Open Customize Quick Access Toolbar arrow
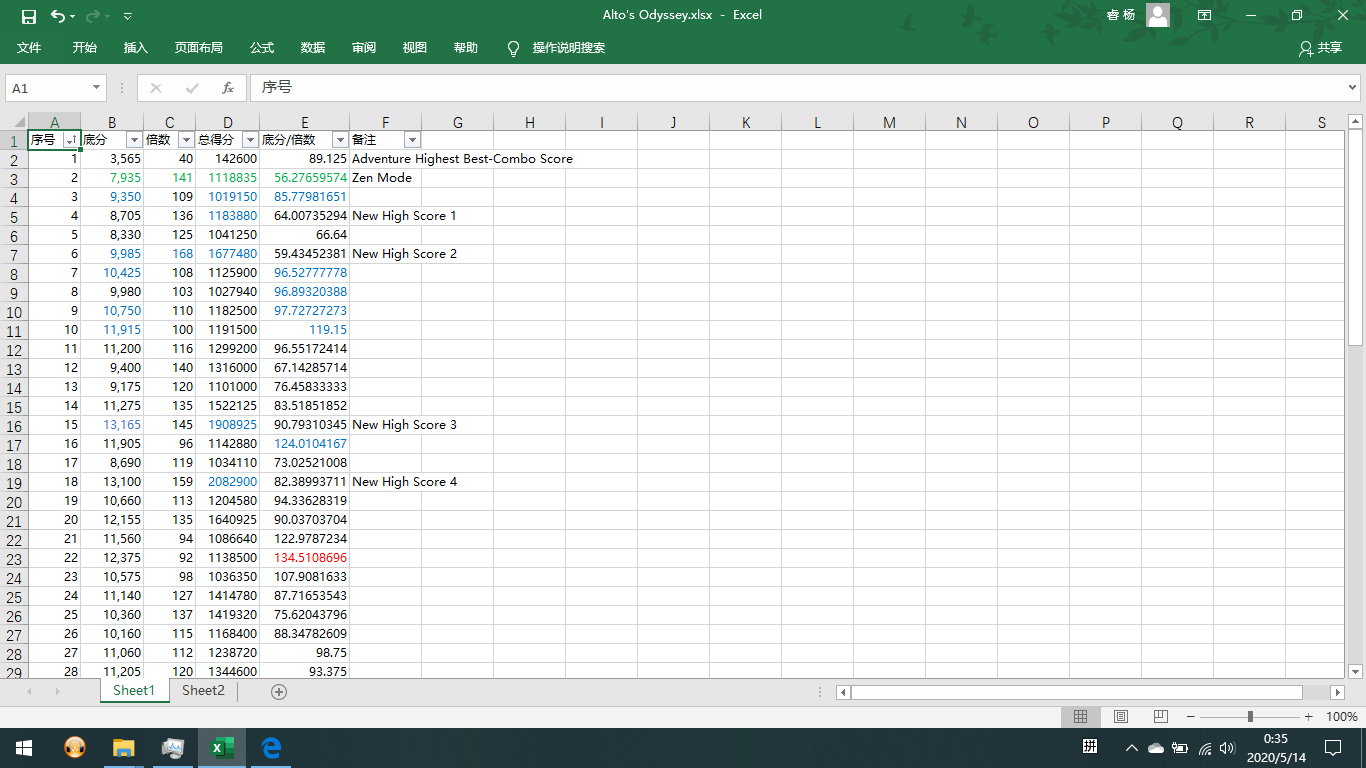This screenshot has width=1366, height=768. coord(127,17)
